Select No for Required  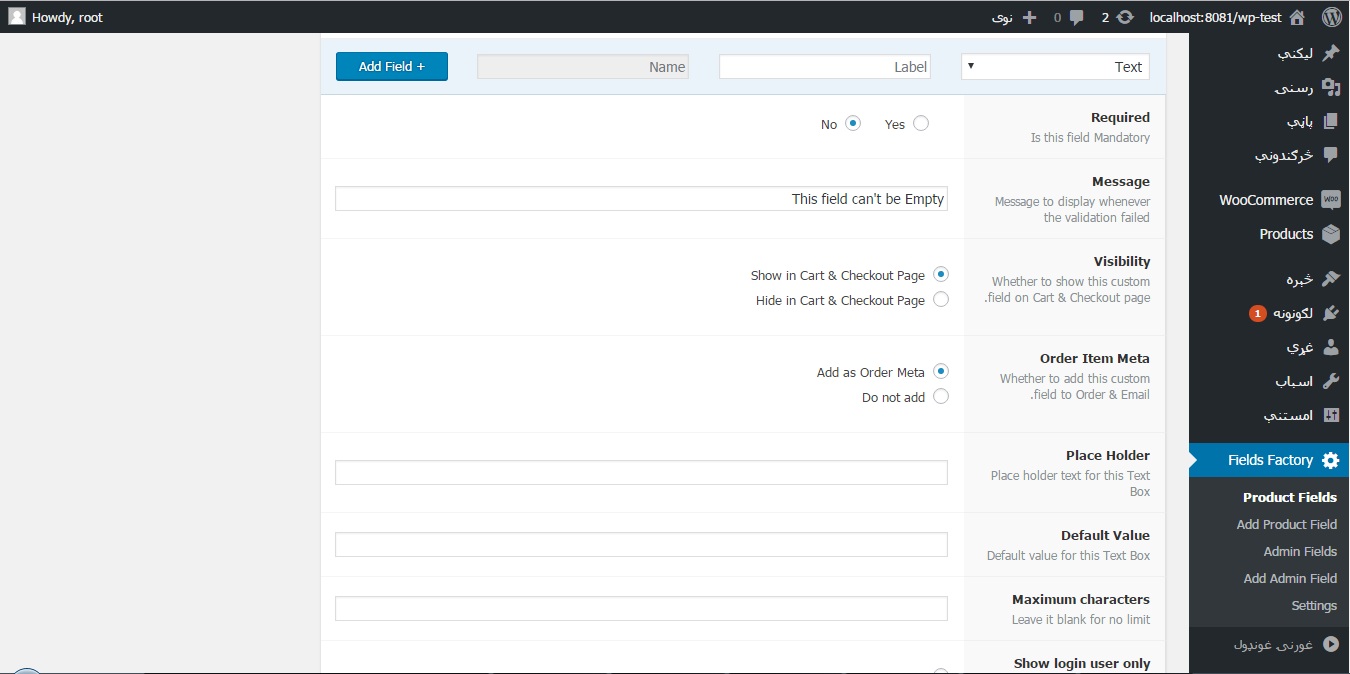point(853,123)
